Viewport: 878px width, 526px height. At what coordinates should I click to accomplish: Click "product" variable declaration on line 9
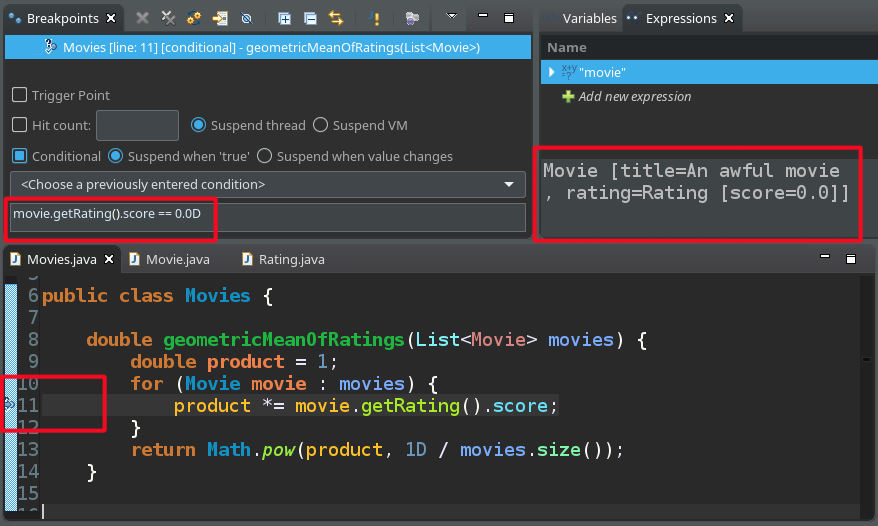point(245,361)
